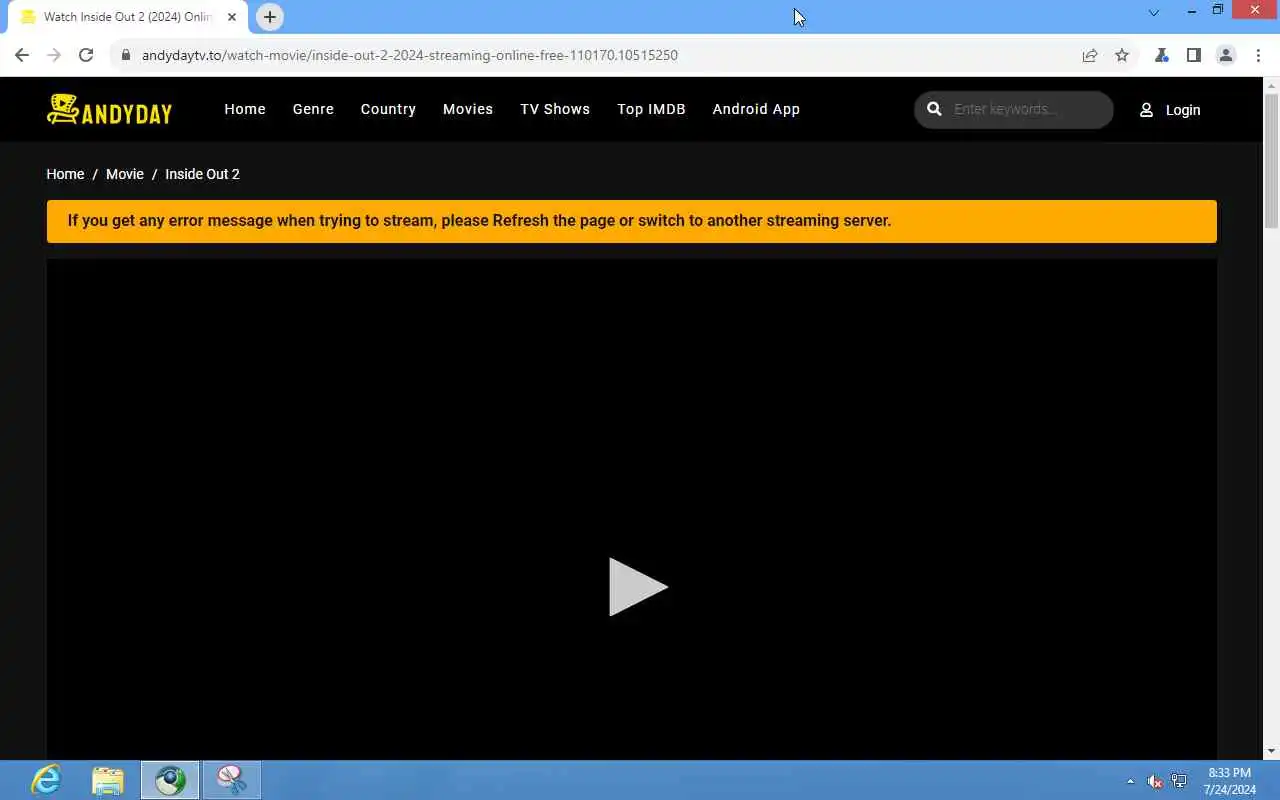The image size is (1280, 800).
Task: Close the Watch Inside Out 2 tab
Action: point(232,17)
